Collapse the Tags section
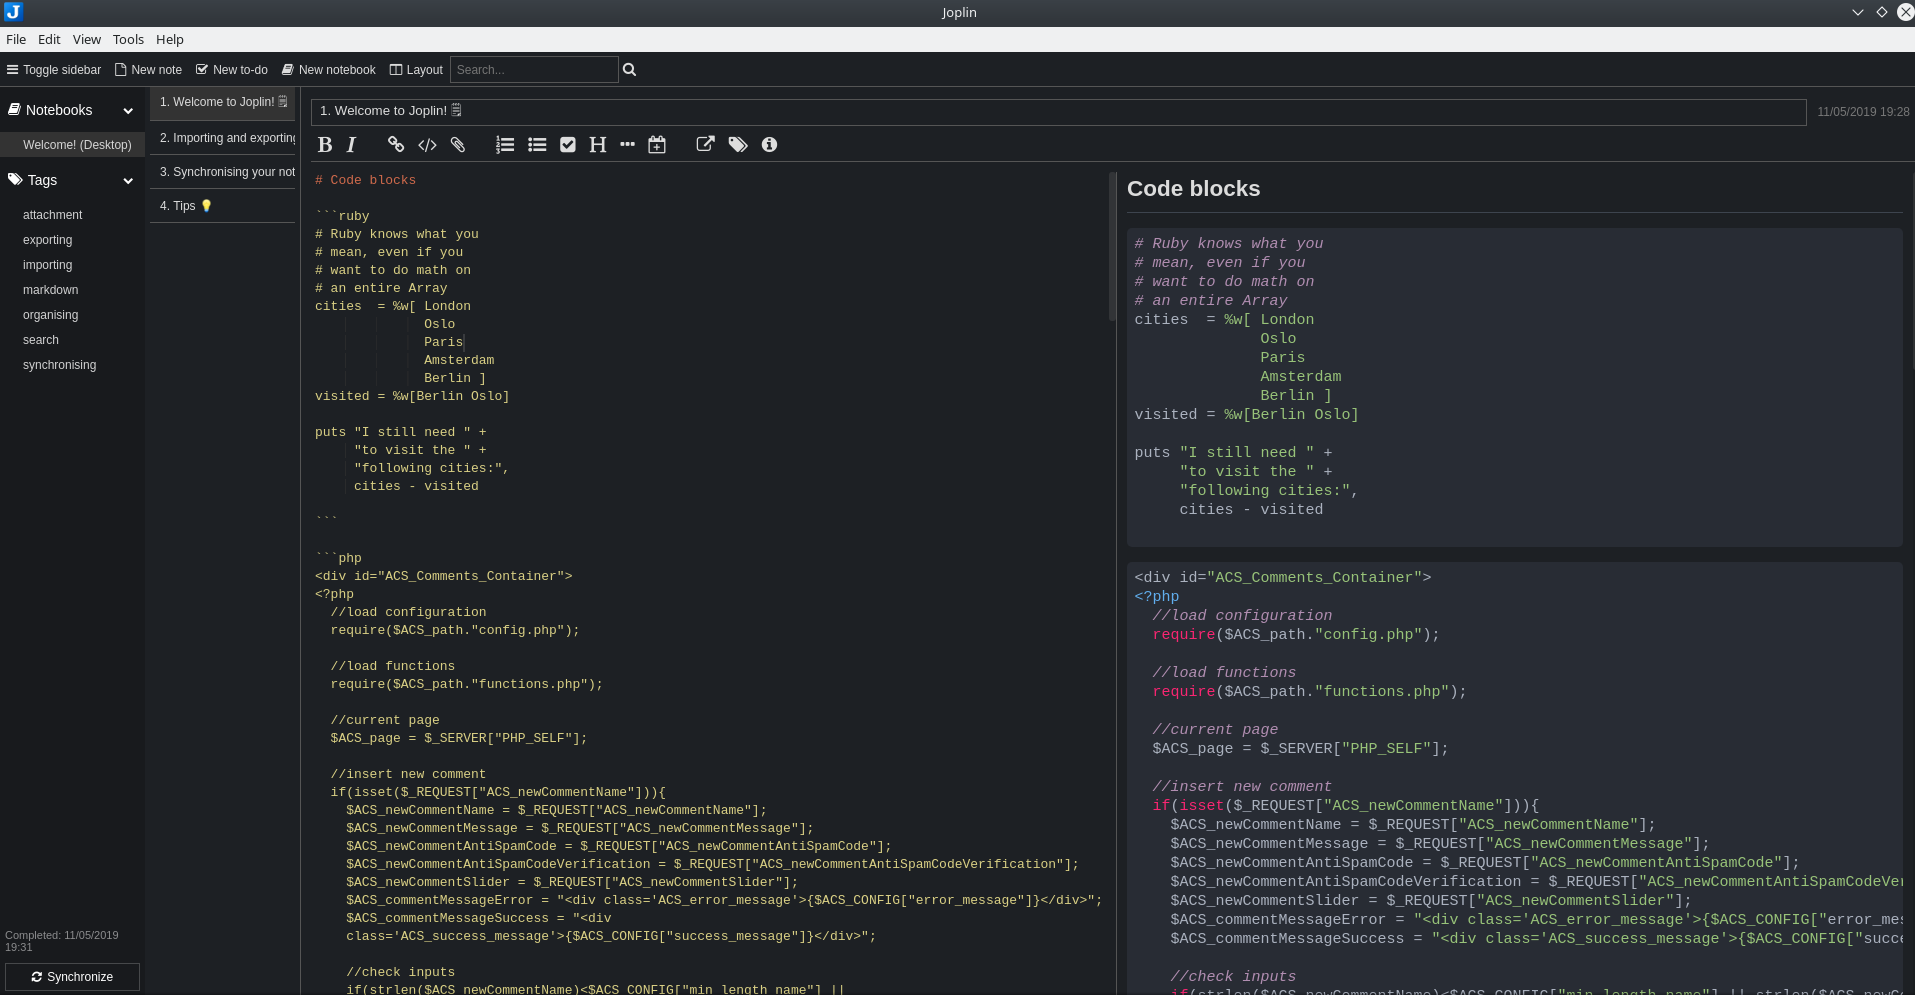 [128, 181]
